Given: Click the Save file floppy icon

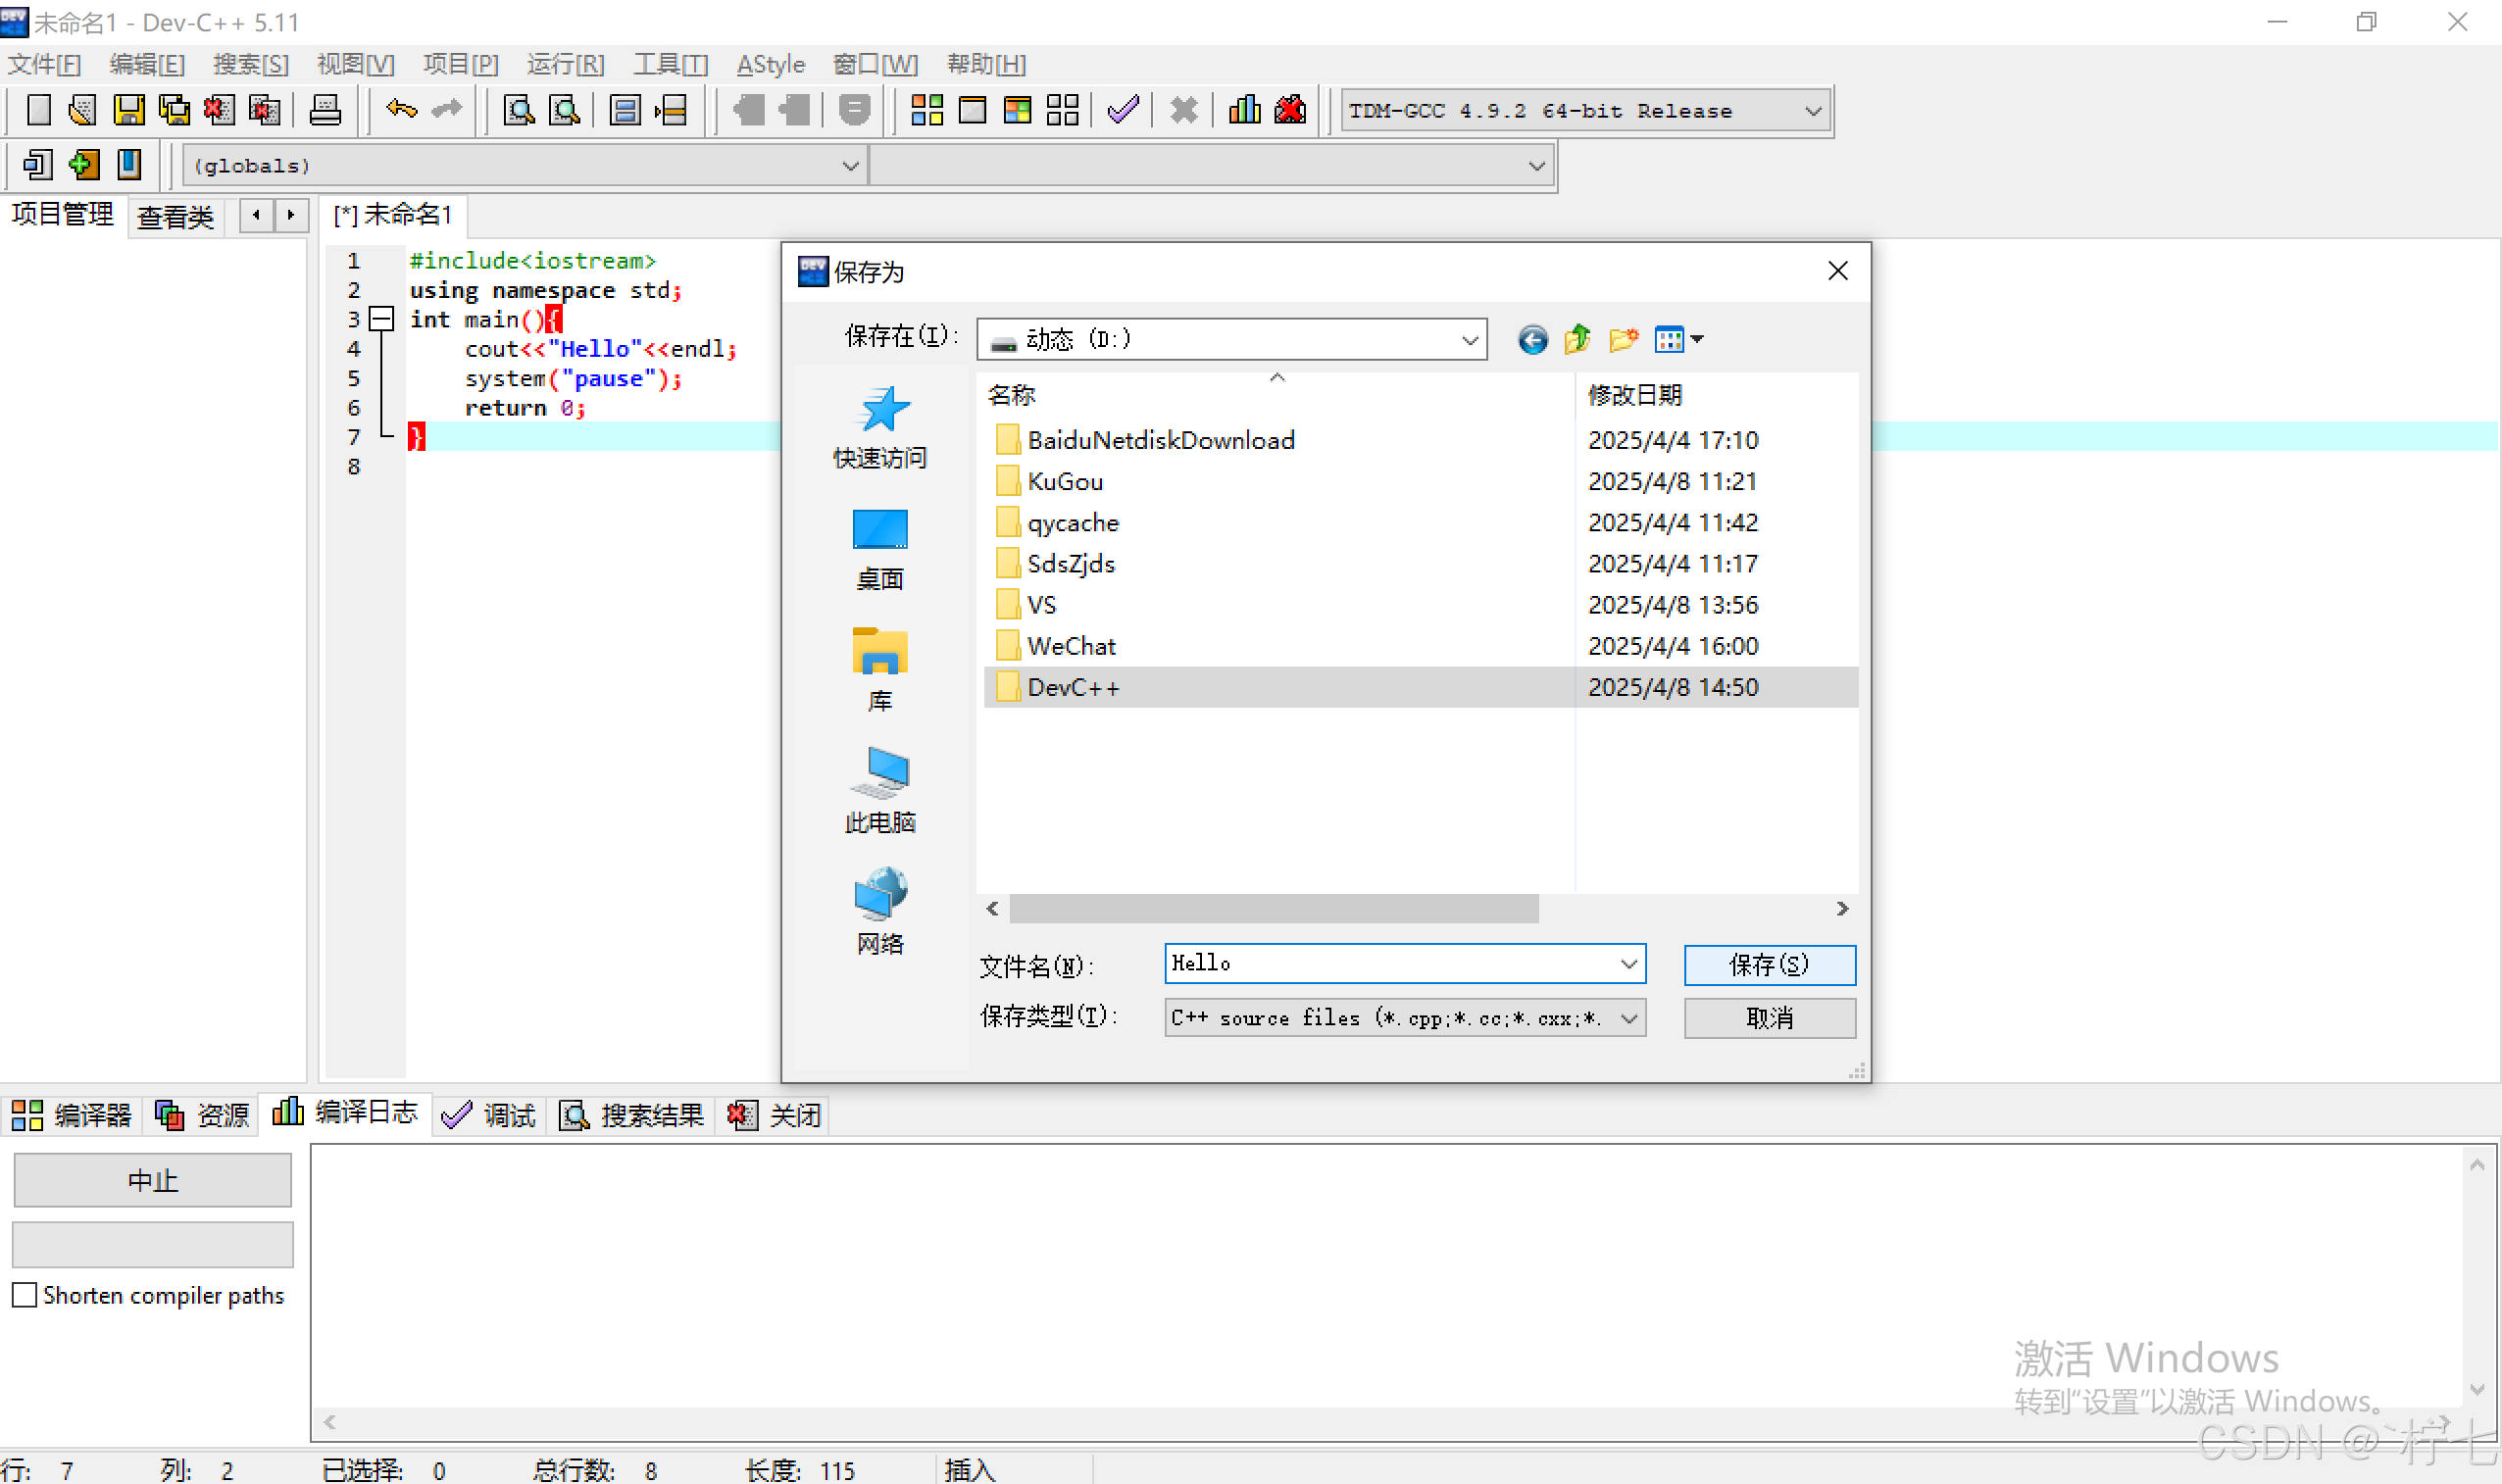Looking at the screenshot, I should coord(128,110).
